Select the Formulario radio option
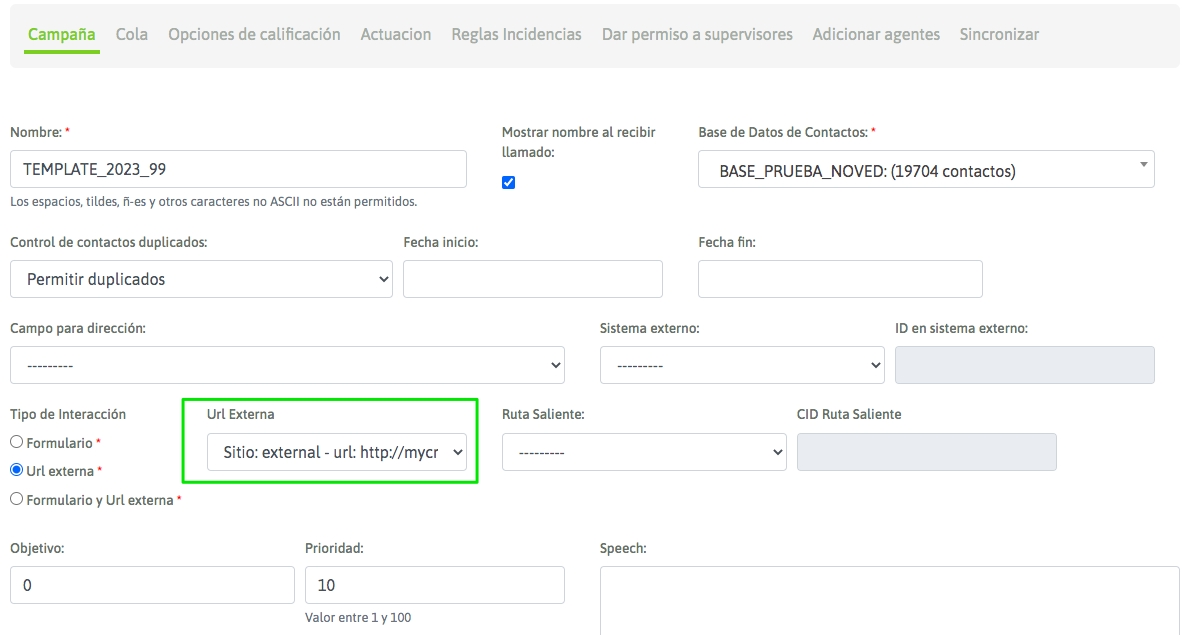The image size is (1192, 635). pos(17,442)
